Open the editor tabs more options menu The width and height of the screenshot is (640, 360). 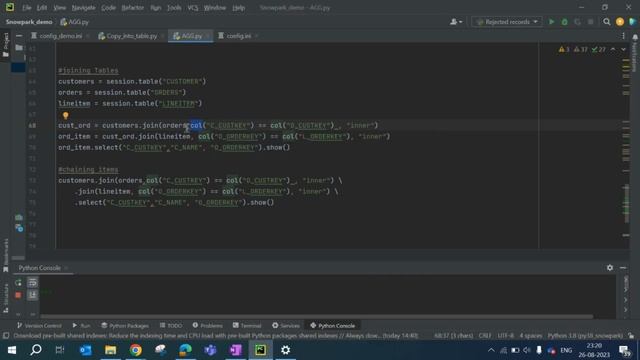click(x=623, y=36)
